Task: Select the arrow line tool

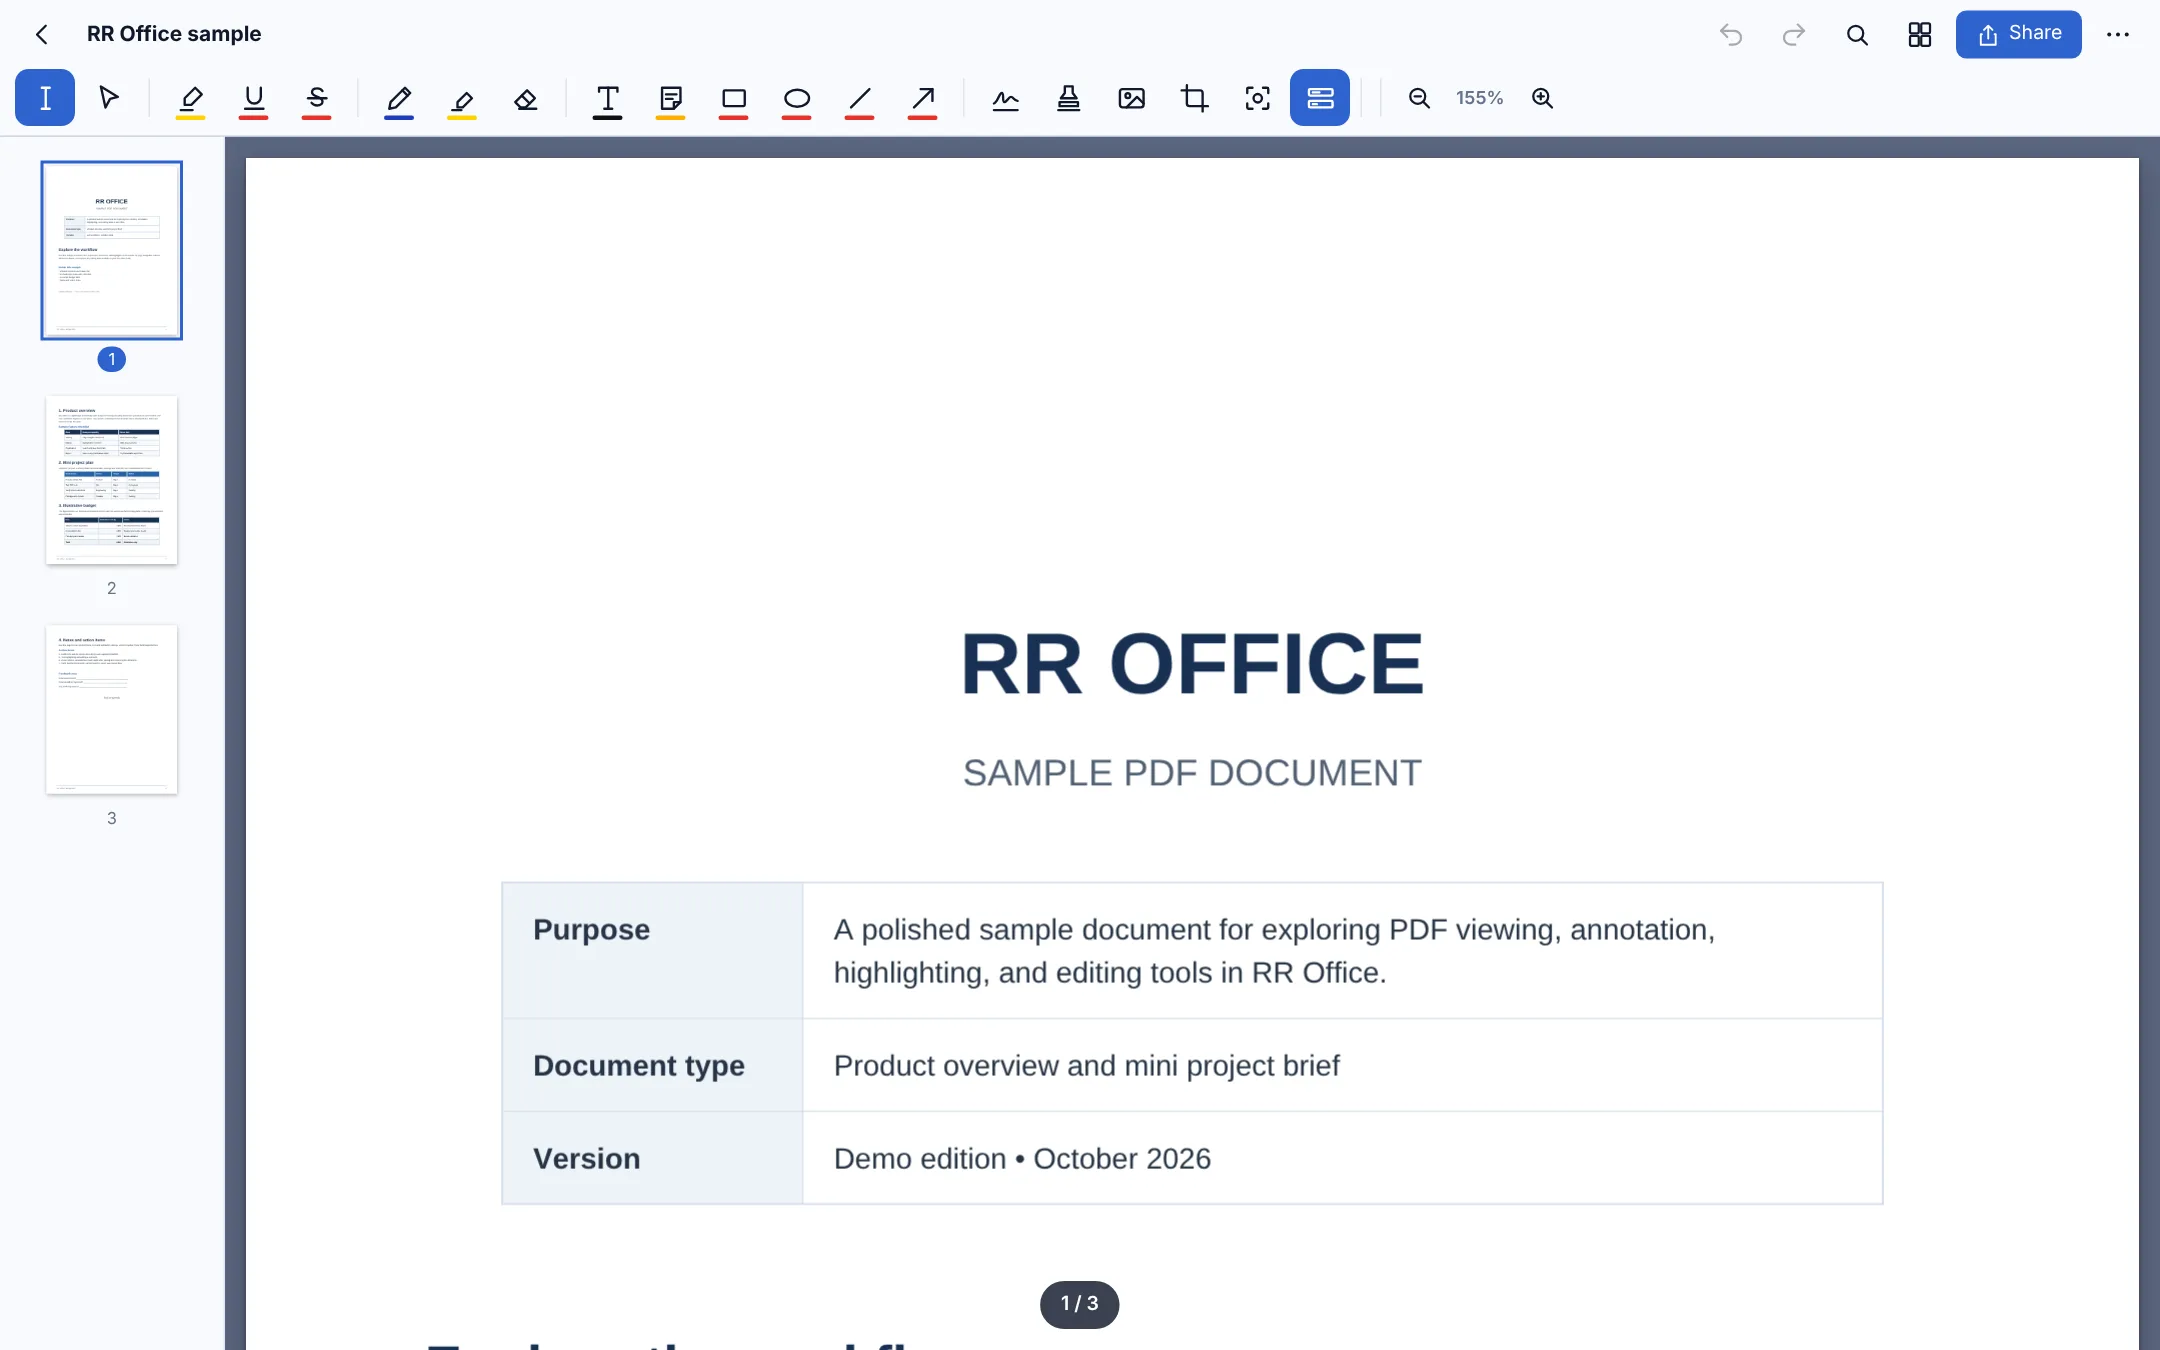Action: coord(922,100)
